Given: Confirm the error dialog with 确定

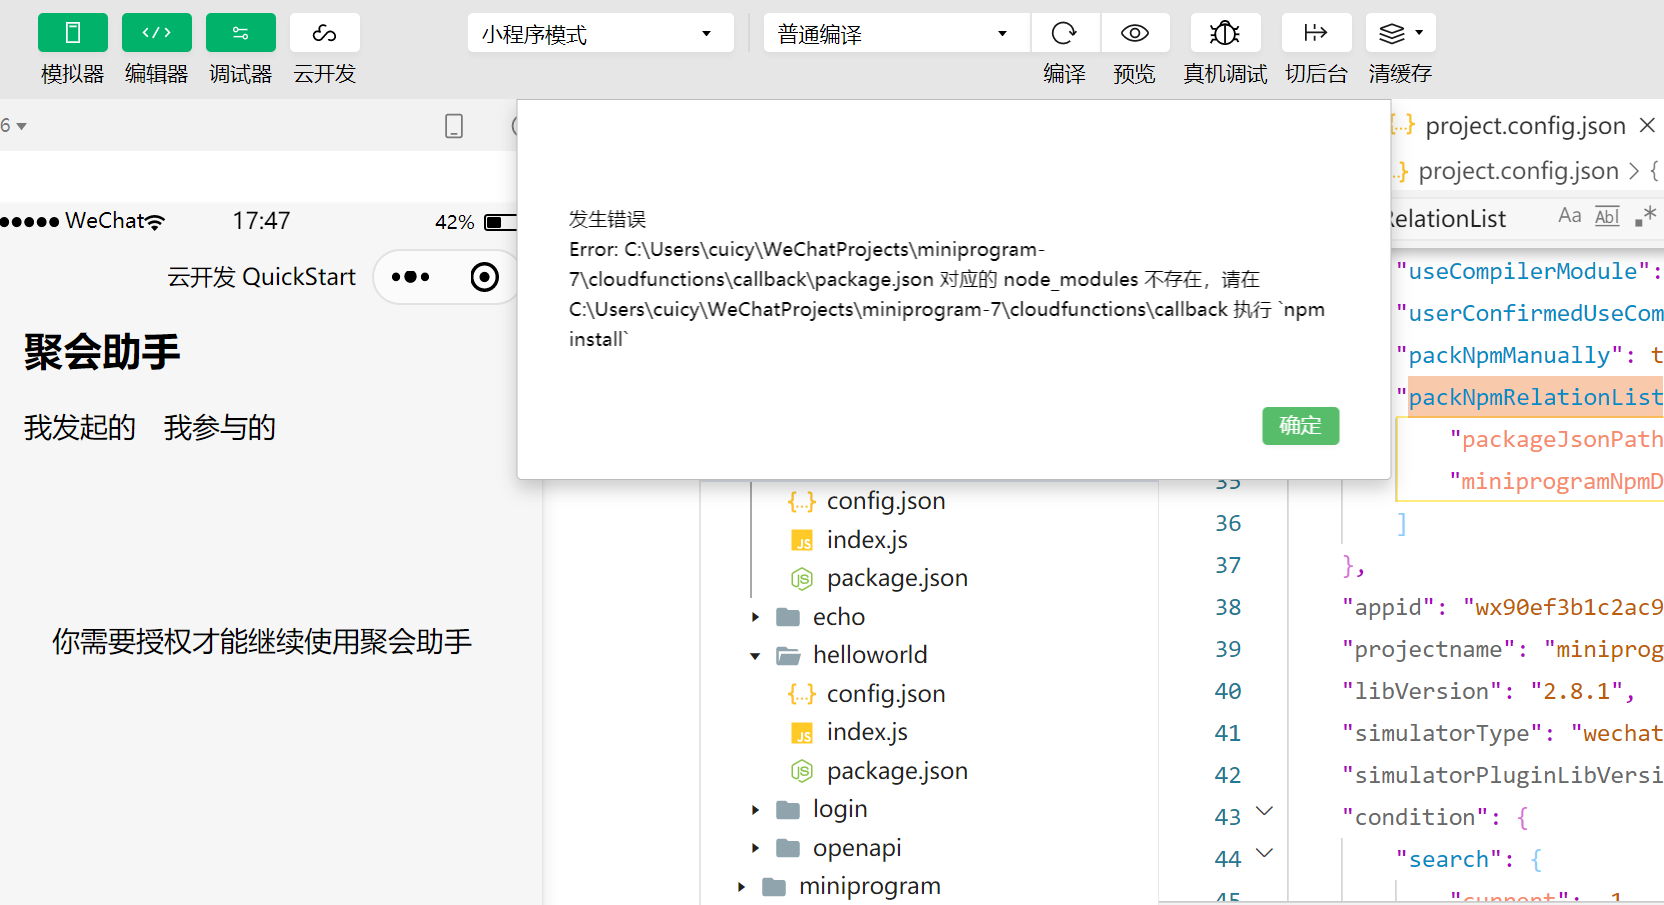Looking at the screenshot, I should coord(1300,426).
